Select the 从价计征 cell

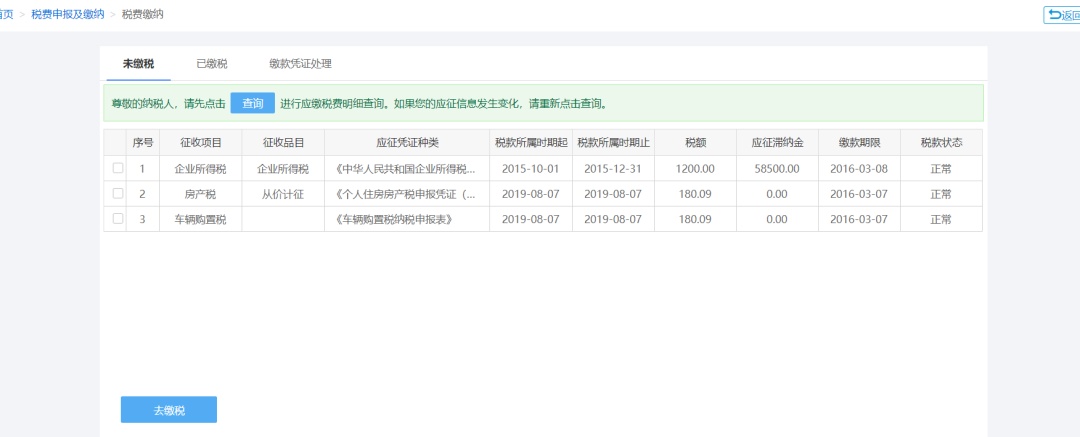(283, 194)
